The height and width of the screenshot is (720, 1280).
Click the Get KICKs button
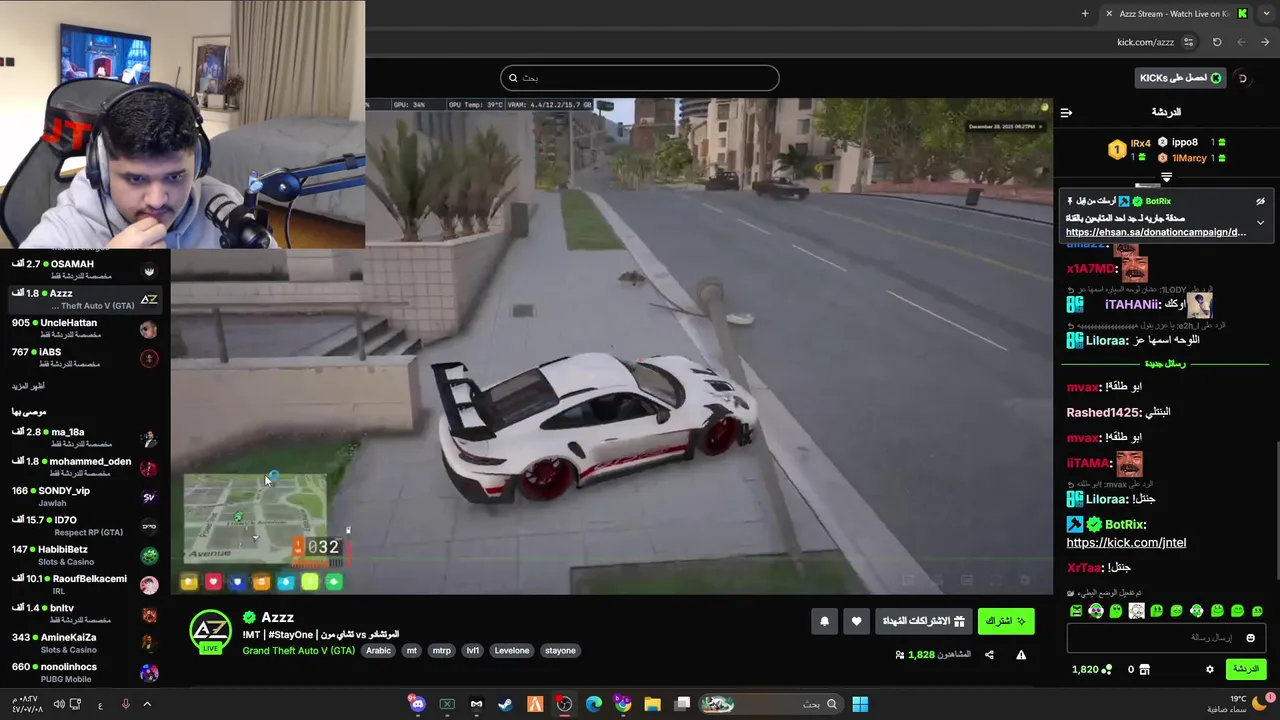[x=1180, y=78]
